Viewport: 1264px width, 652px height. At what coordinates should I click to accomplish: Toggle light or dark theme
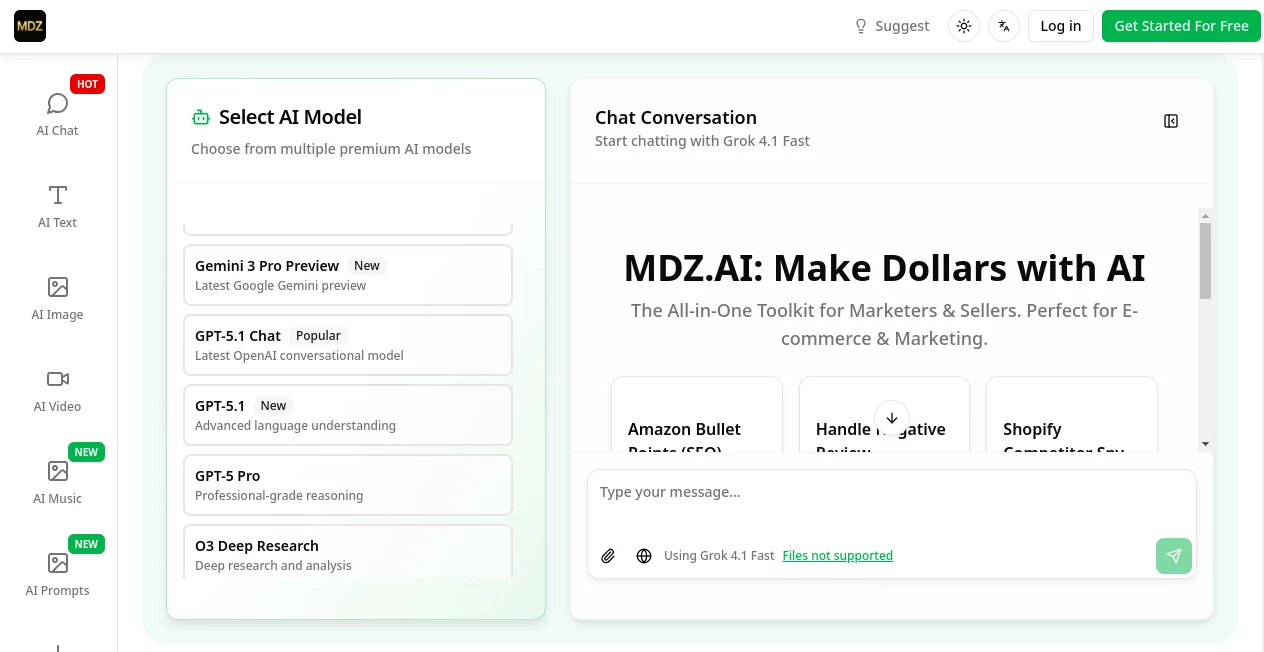[963, 26]
